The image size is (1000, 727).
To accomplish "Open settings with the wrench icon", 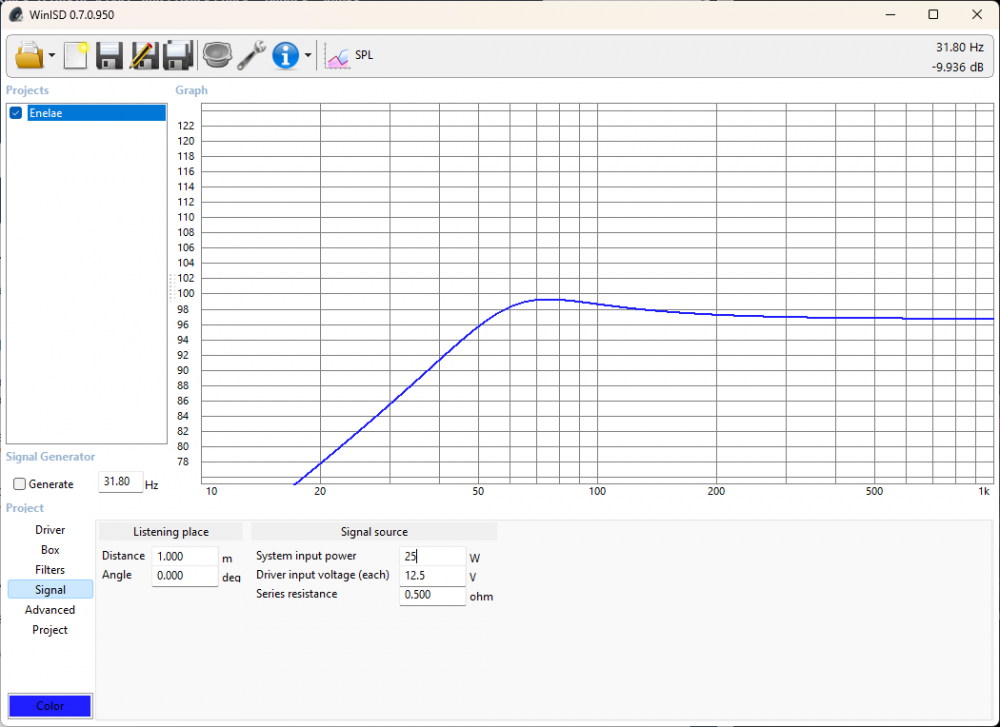I will tap(250, 55).
